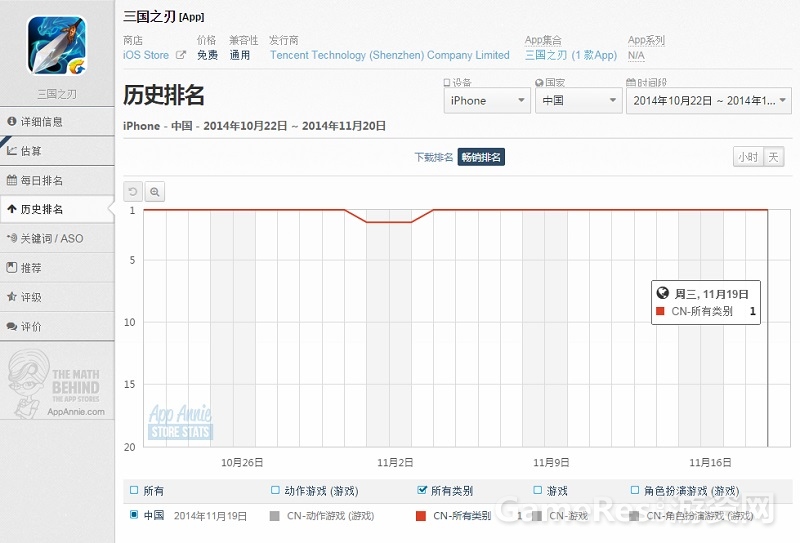Uncheck the 所有类别 checkbox

click(421, 490)
